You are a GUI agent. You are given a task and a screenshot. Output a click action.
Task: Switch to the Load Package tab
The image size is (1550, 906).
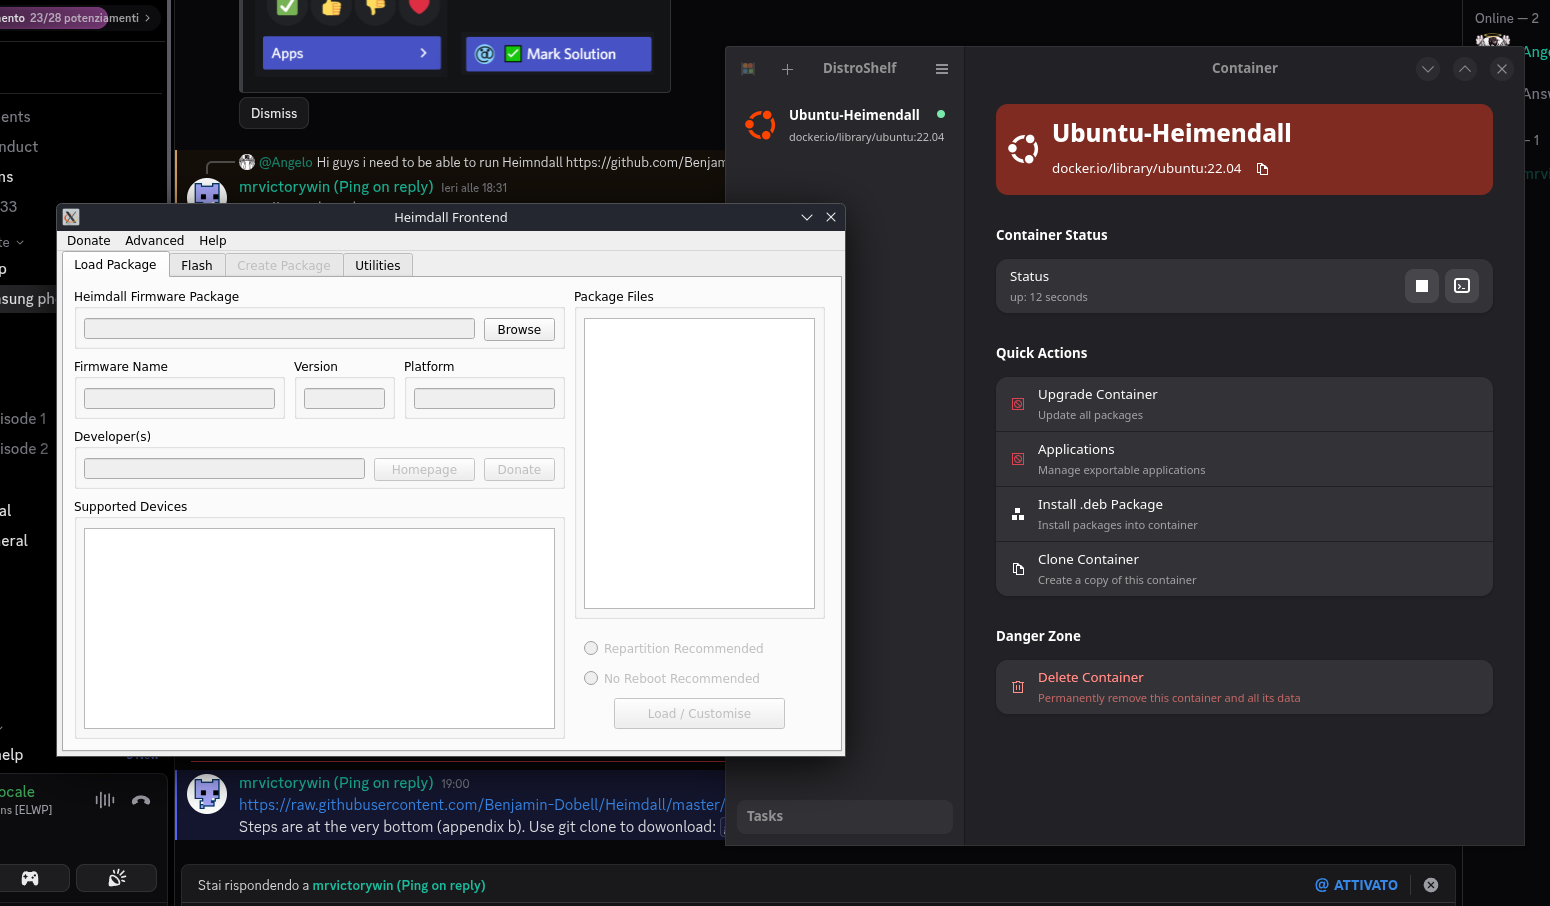coord(115,265)
